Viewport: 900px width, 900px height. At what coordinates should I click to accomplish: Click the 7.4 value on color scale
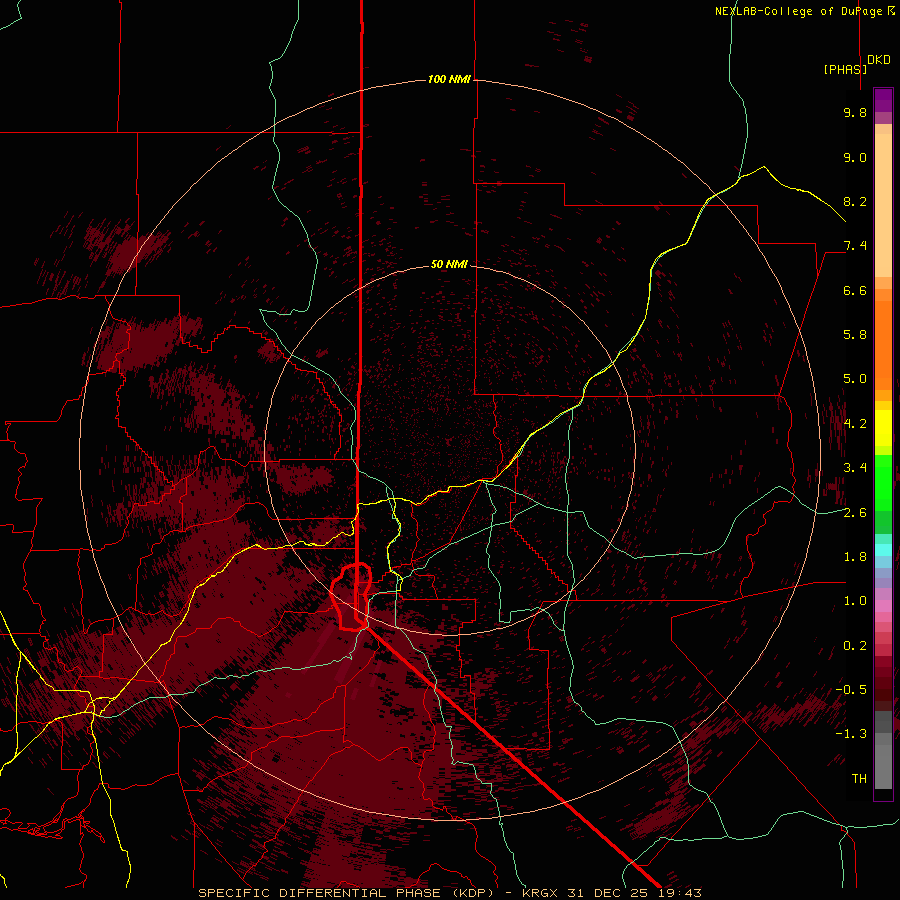pos(855,246)
